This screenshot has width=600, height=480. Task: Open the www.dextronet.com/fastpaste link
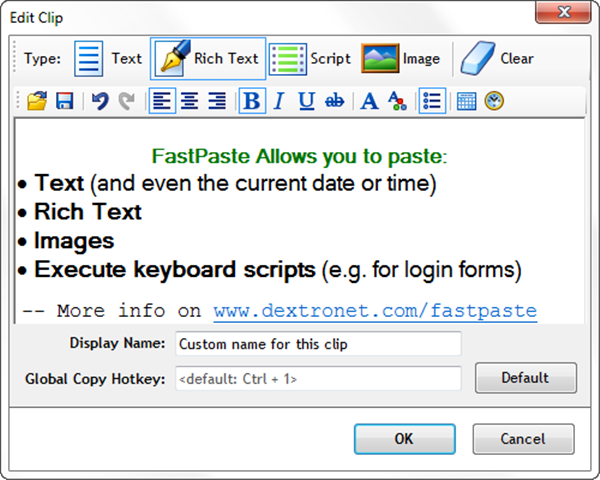coord(375,311)
